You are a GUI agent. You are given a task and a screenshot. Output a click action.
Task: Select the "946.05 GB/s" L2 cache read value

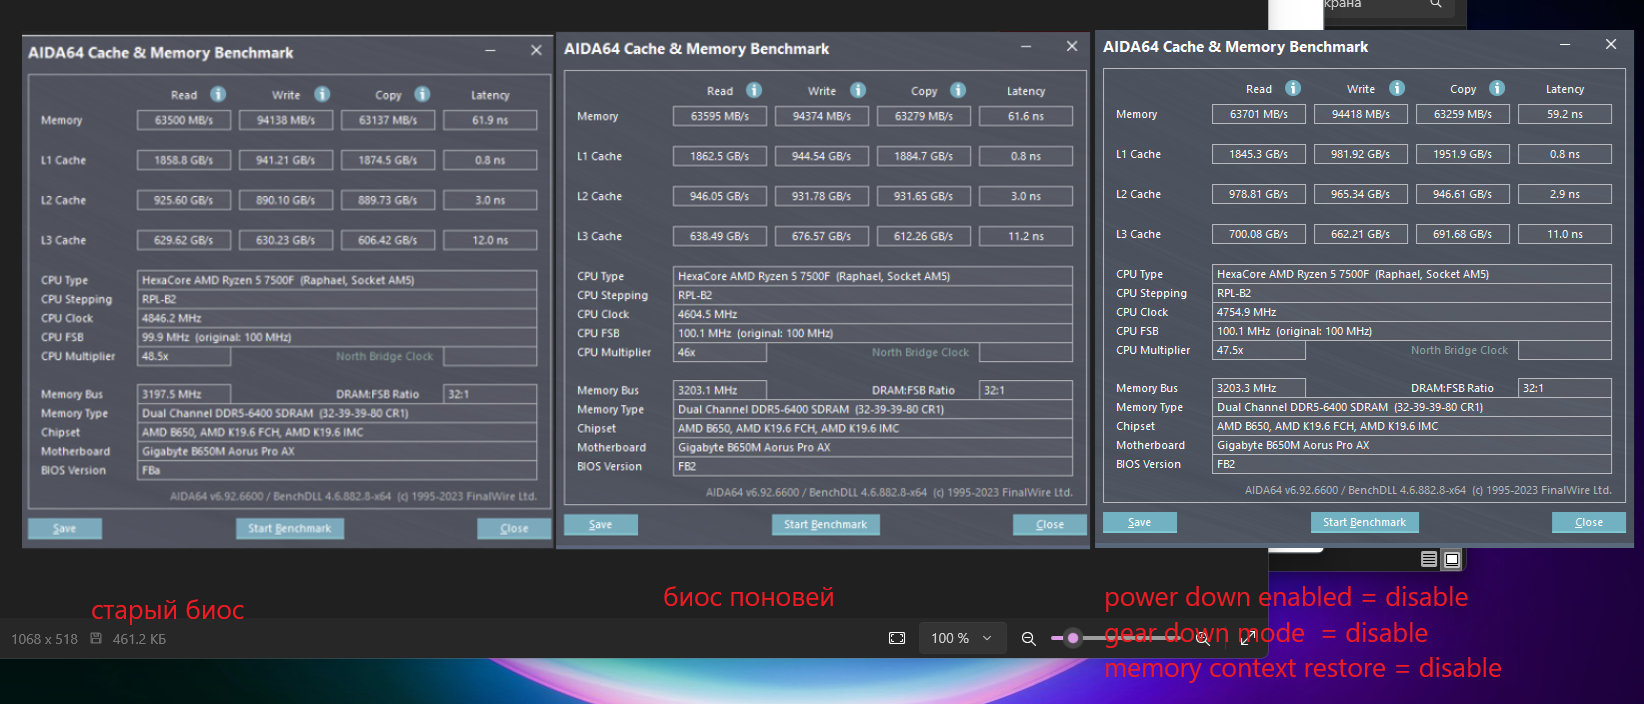(x=720, y=196)
